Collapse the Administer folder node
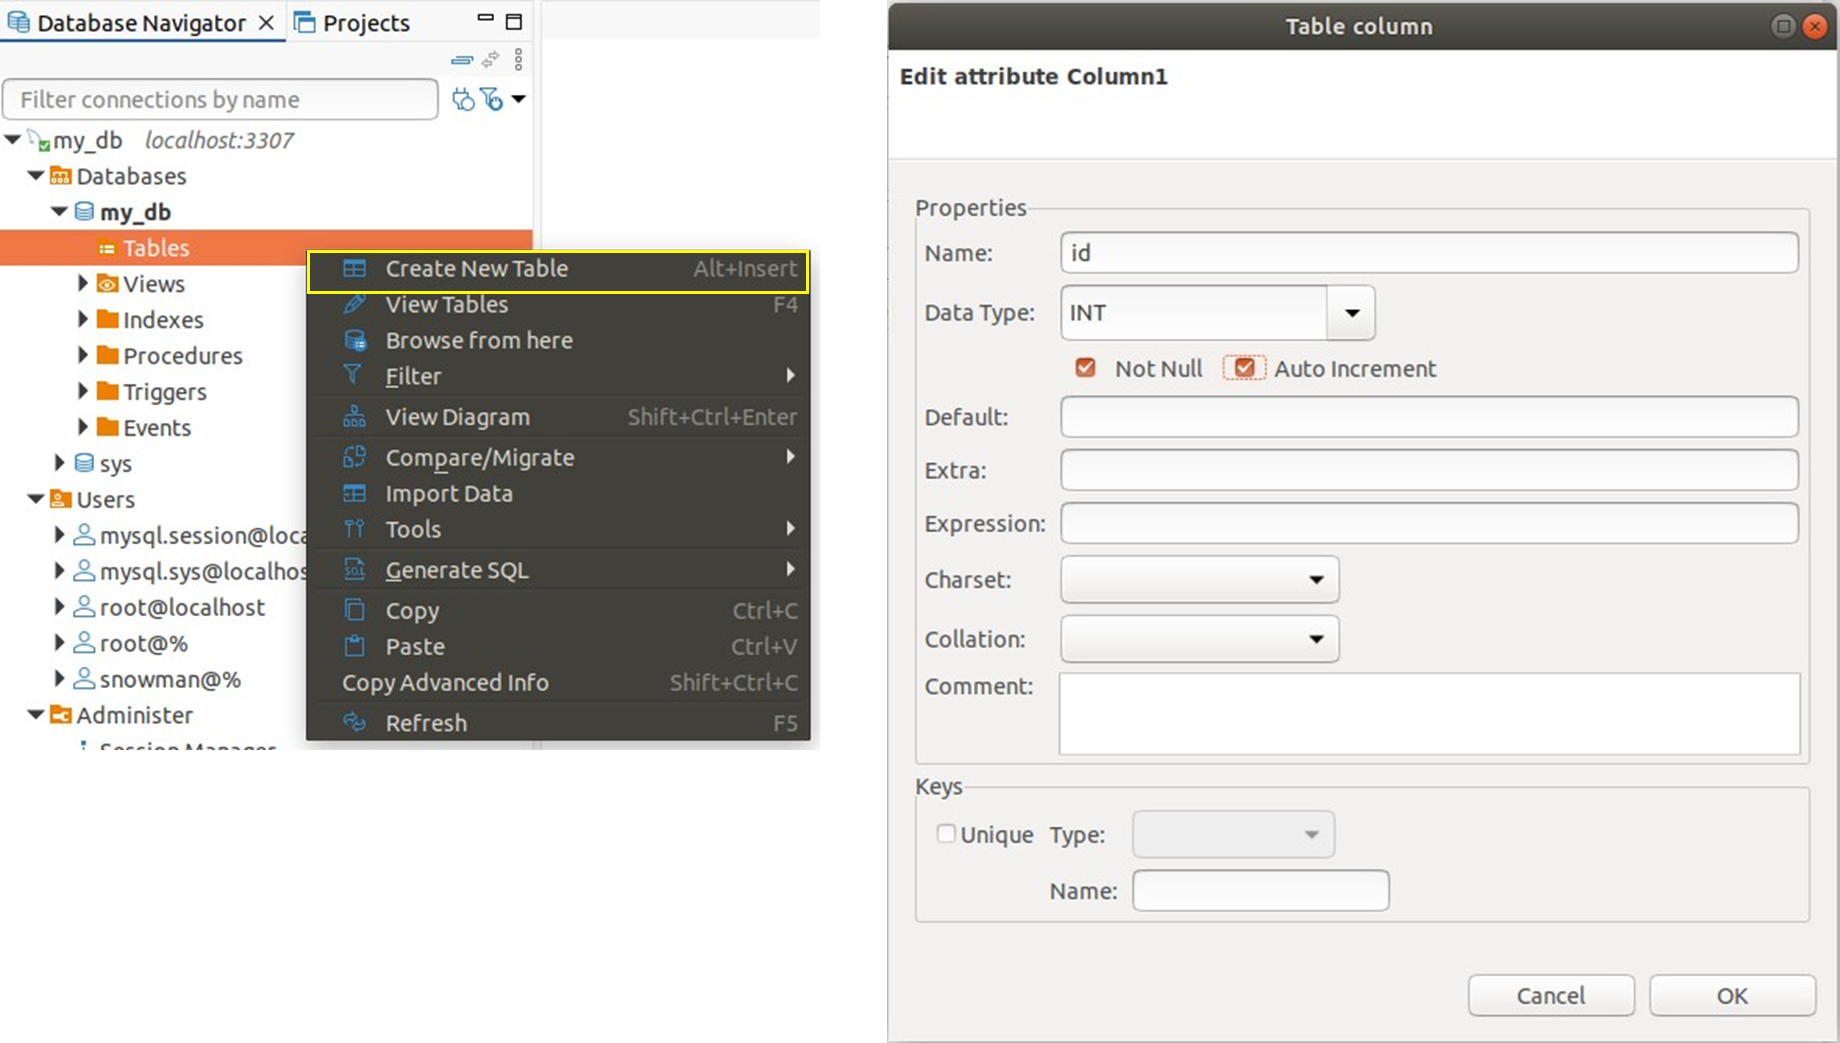The height and width of the screenshot is (1043, 1840). (x=36, y=715)
